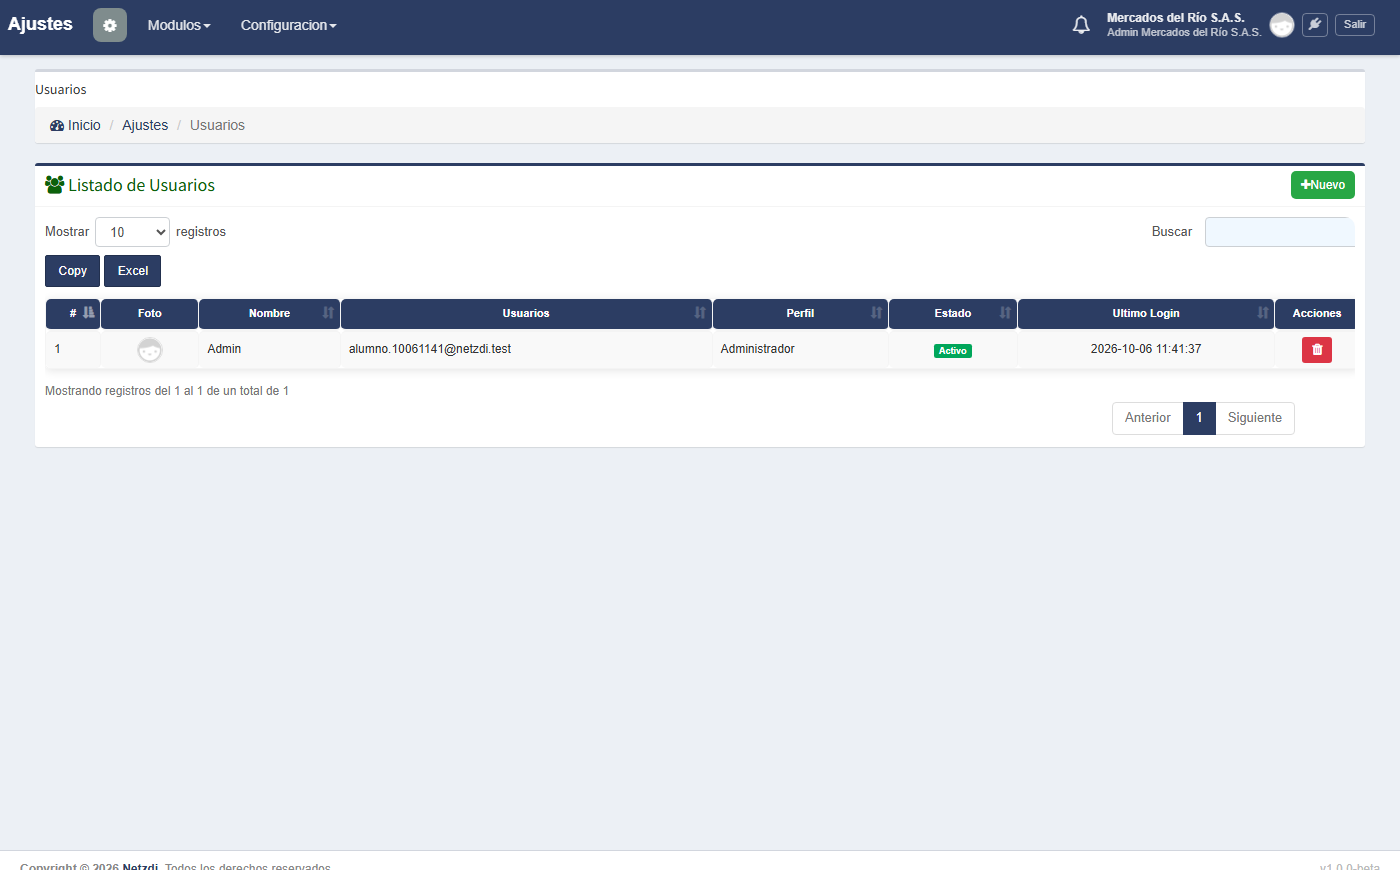1400x870 pixels.
Task: Select page 1 in the pagination
Action: [x=1199, y=418]
